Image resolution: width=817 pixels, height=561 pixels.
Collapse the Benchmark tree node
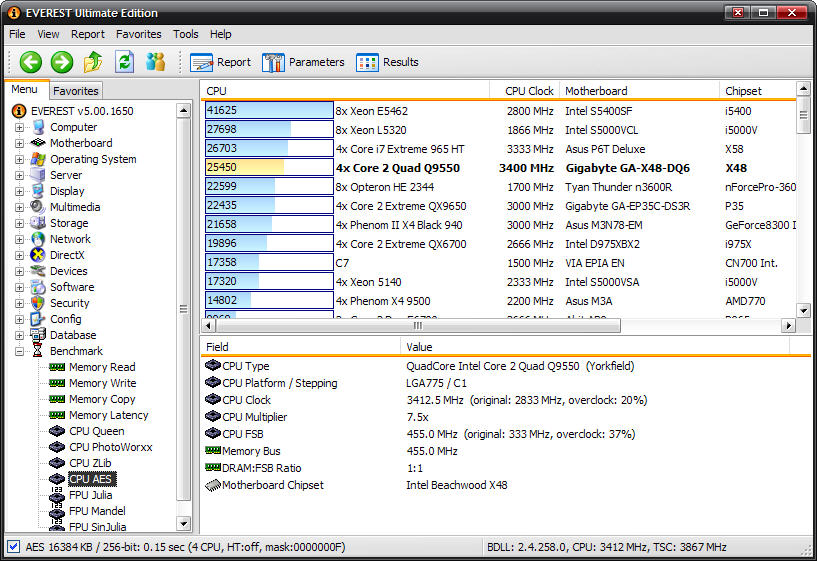(x=19, y=352)
